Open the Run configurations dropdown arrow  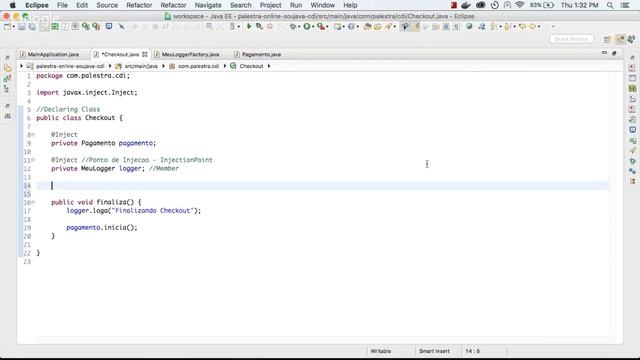[313, 27]
